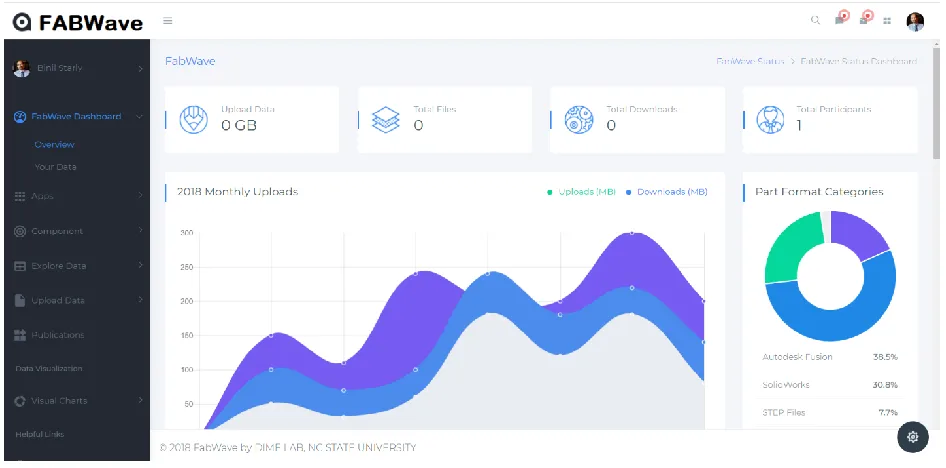This screenshot has width=946, height=468.
Task: Open the messages icon with red badge
Action: coord(840,19)
